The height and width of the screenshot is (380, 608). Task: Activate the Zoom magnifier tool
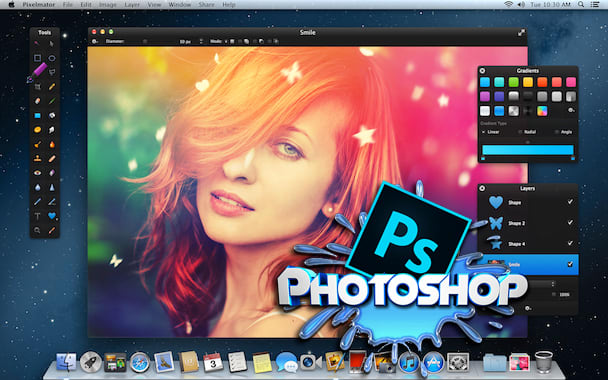click(37, 230)
